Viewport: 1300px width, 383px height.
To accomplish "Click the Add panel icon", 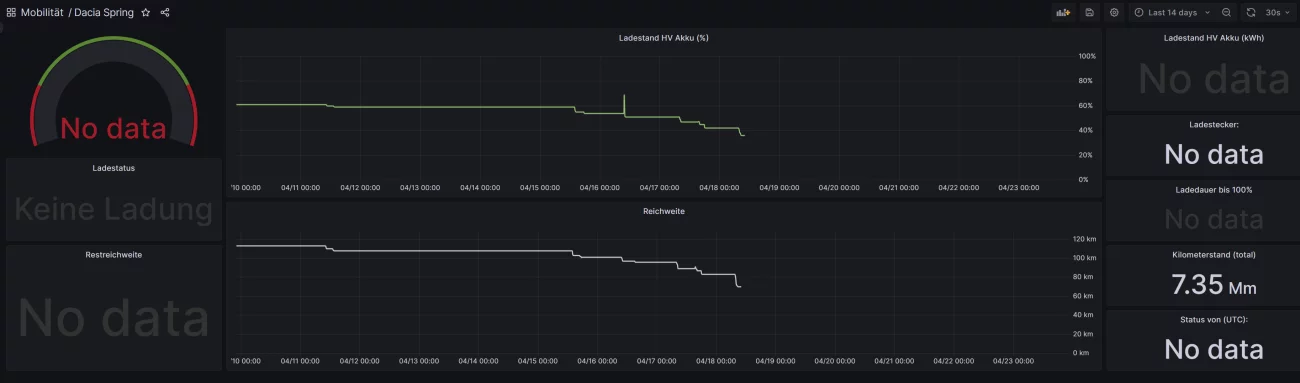I will (x=1063, y=12).
